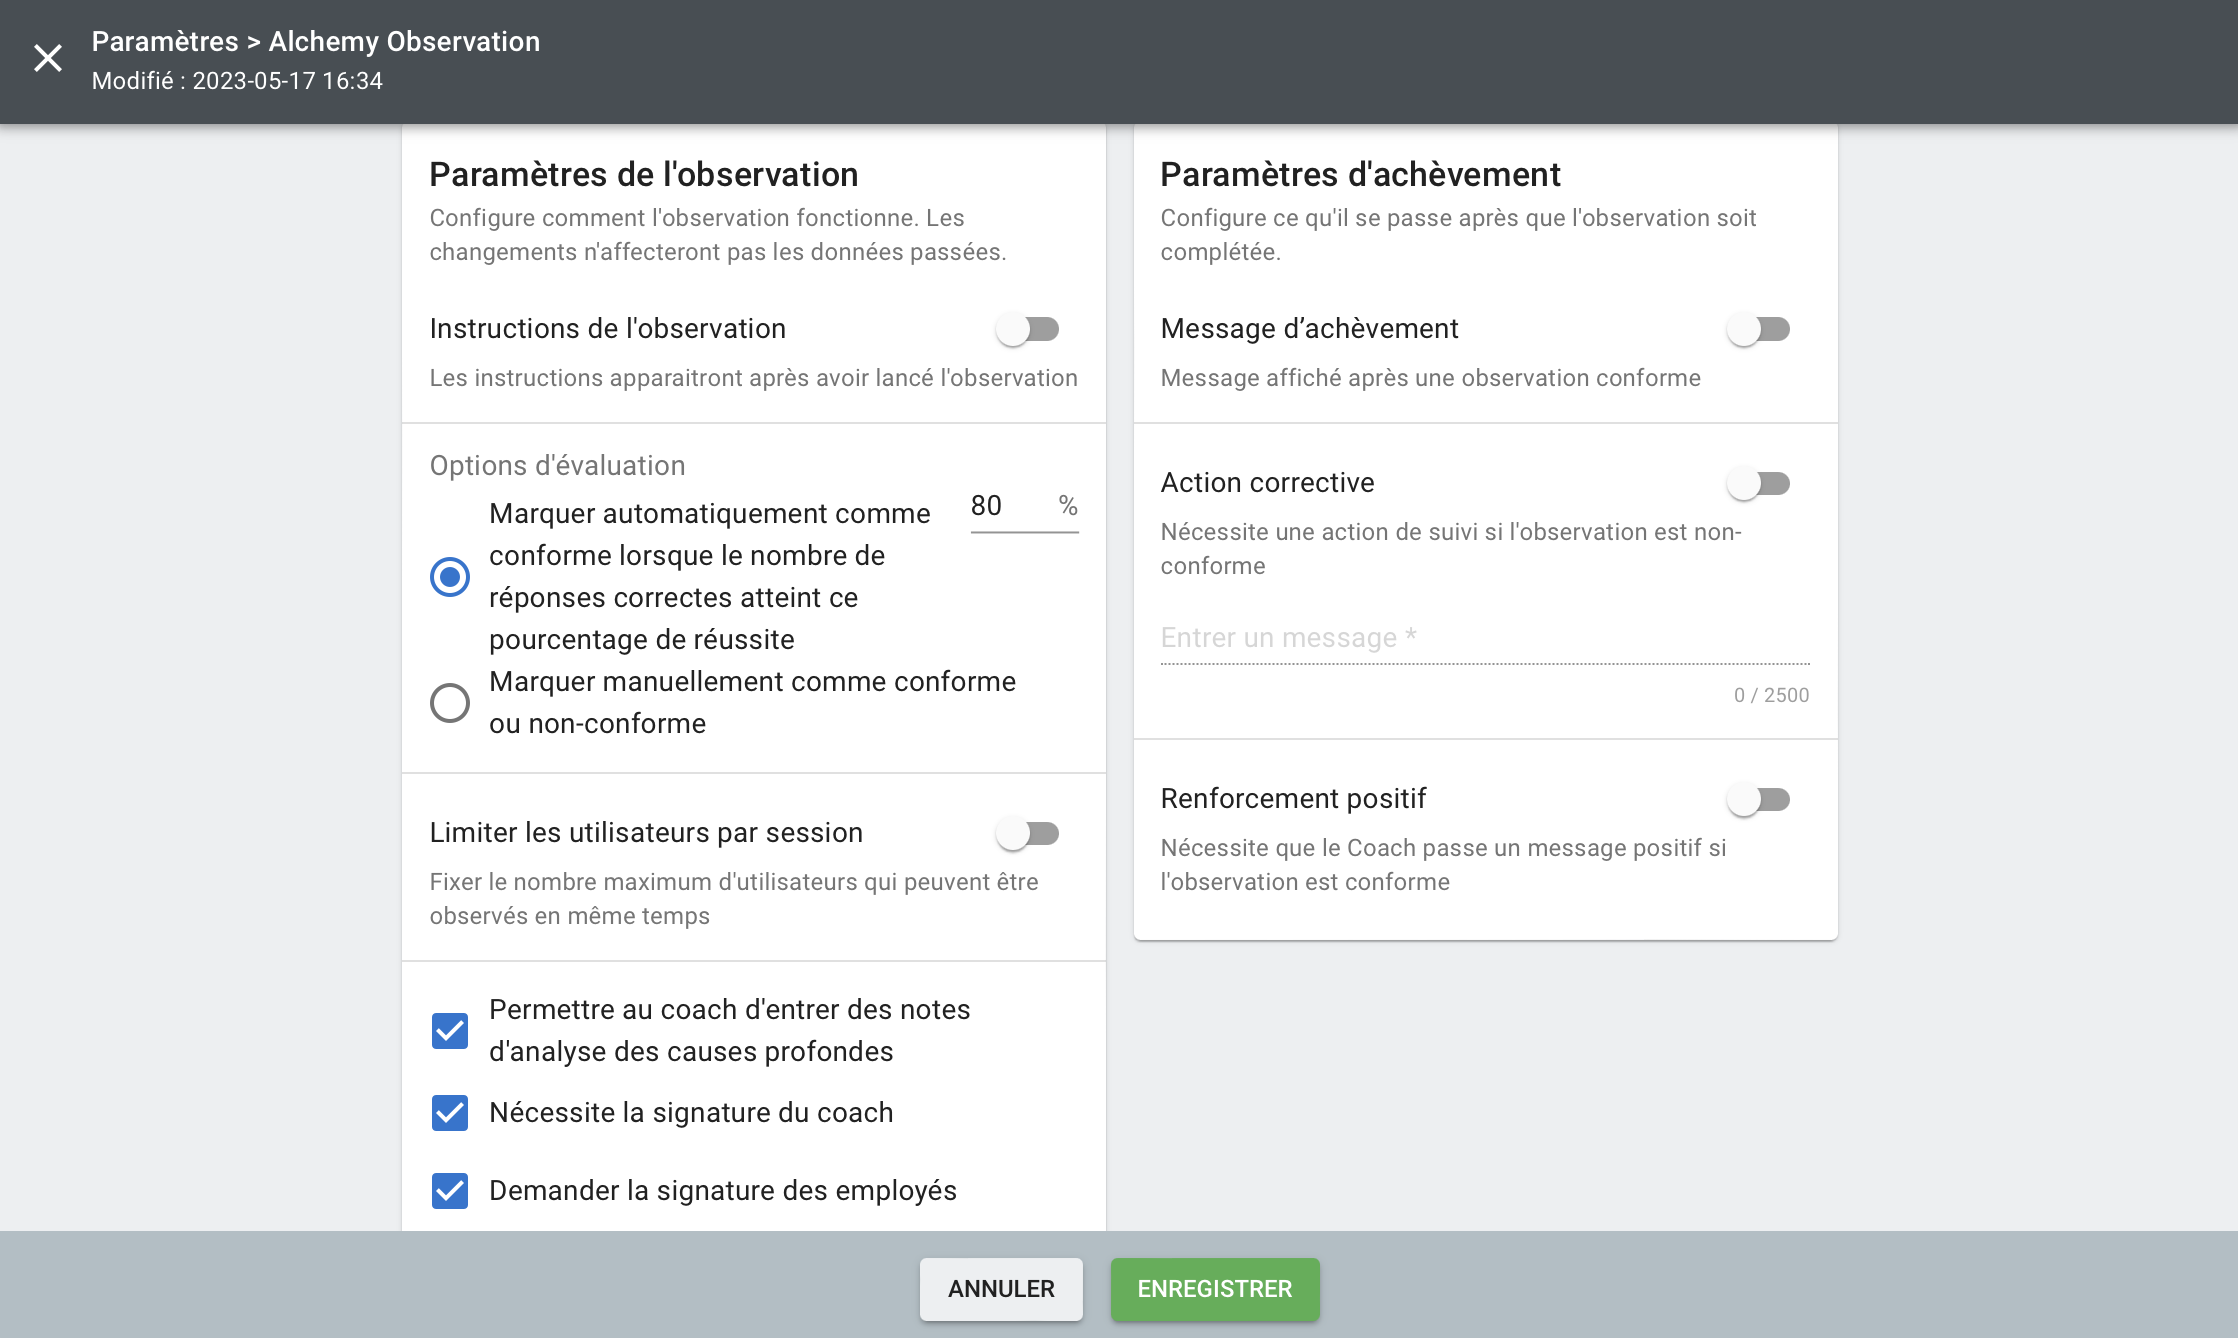This screenshot has width=2238, height=1338.
Task: Uncheck root cause analysis notes checkbox
Action: click(450, 1031)
